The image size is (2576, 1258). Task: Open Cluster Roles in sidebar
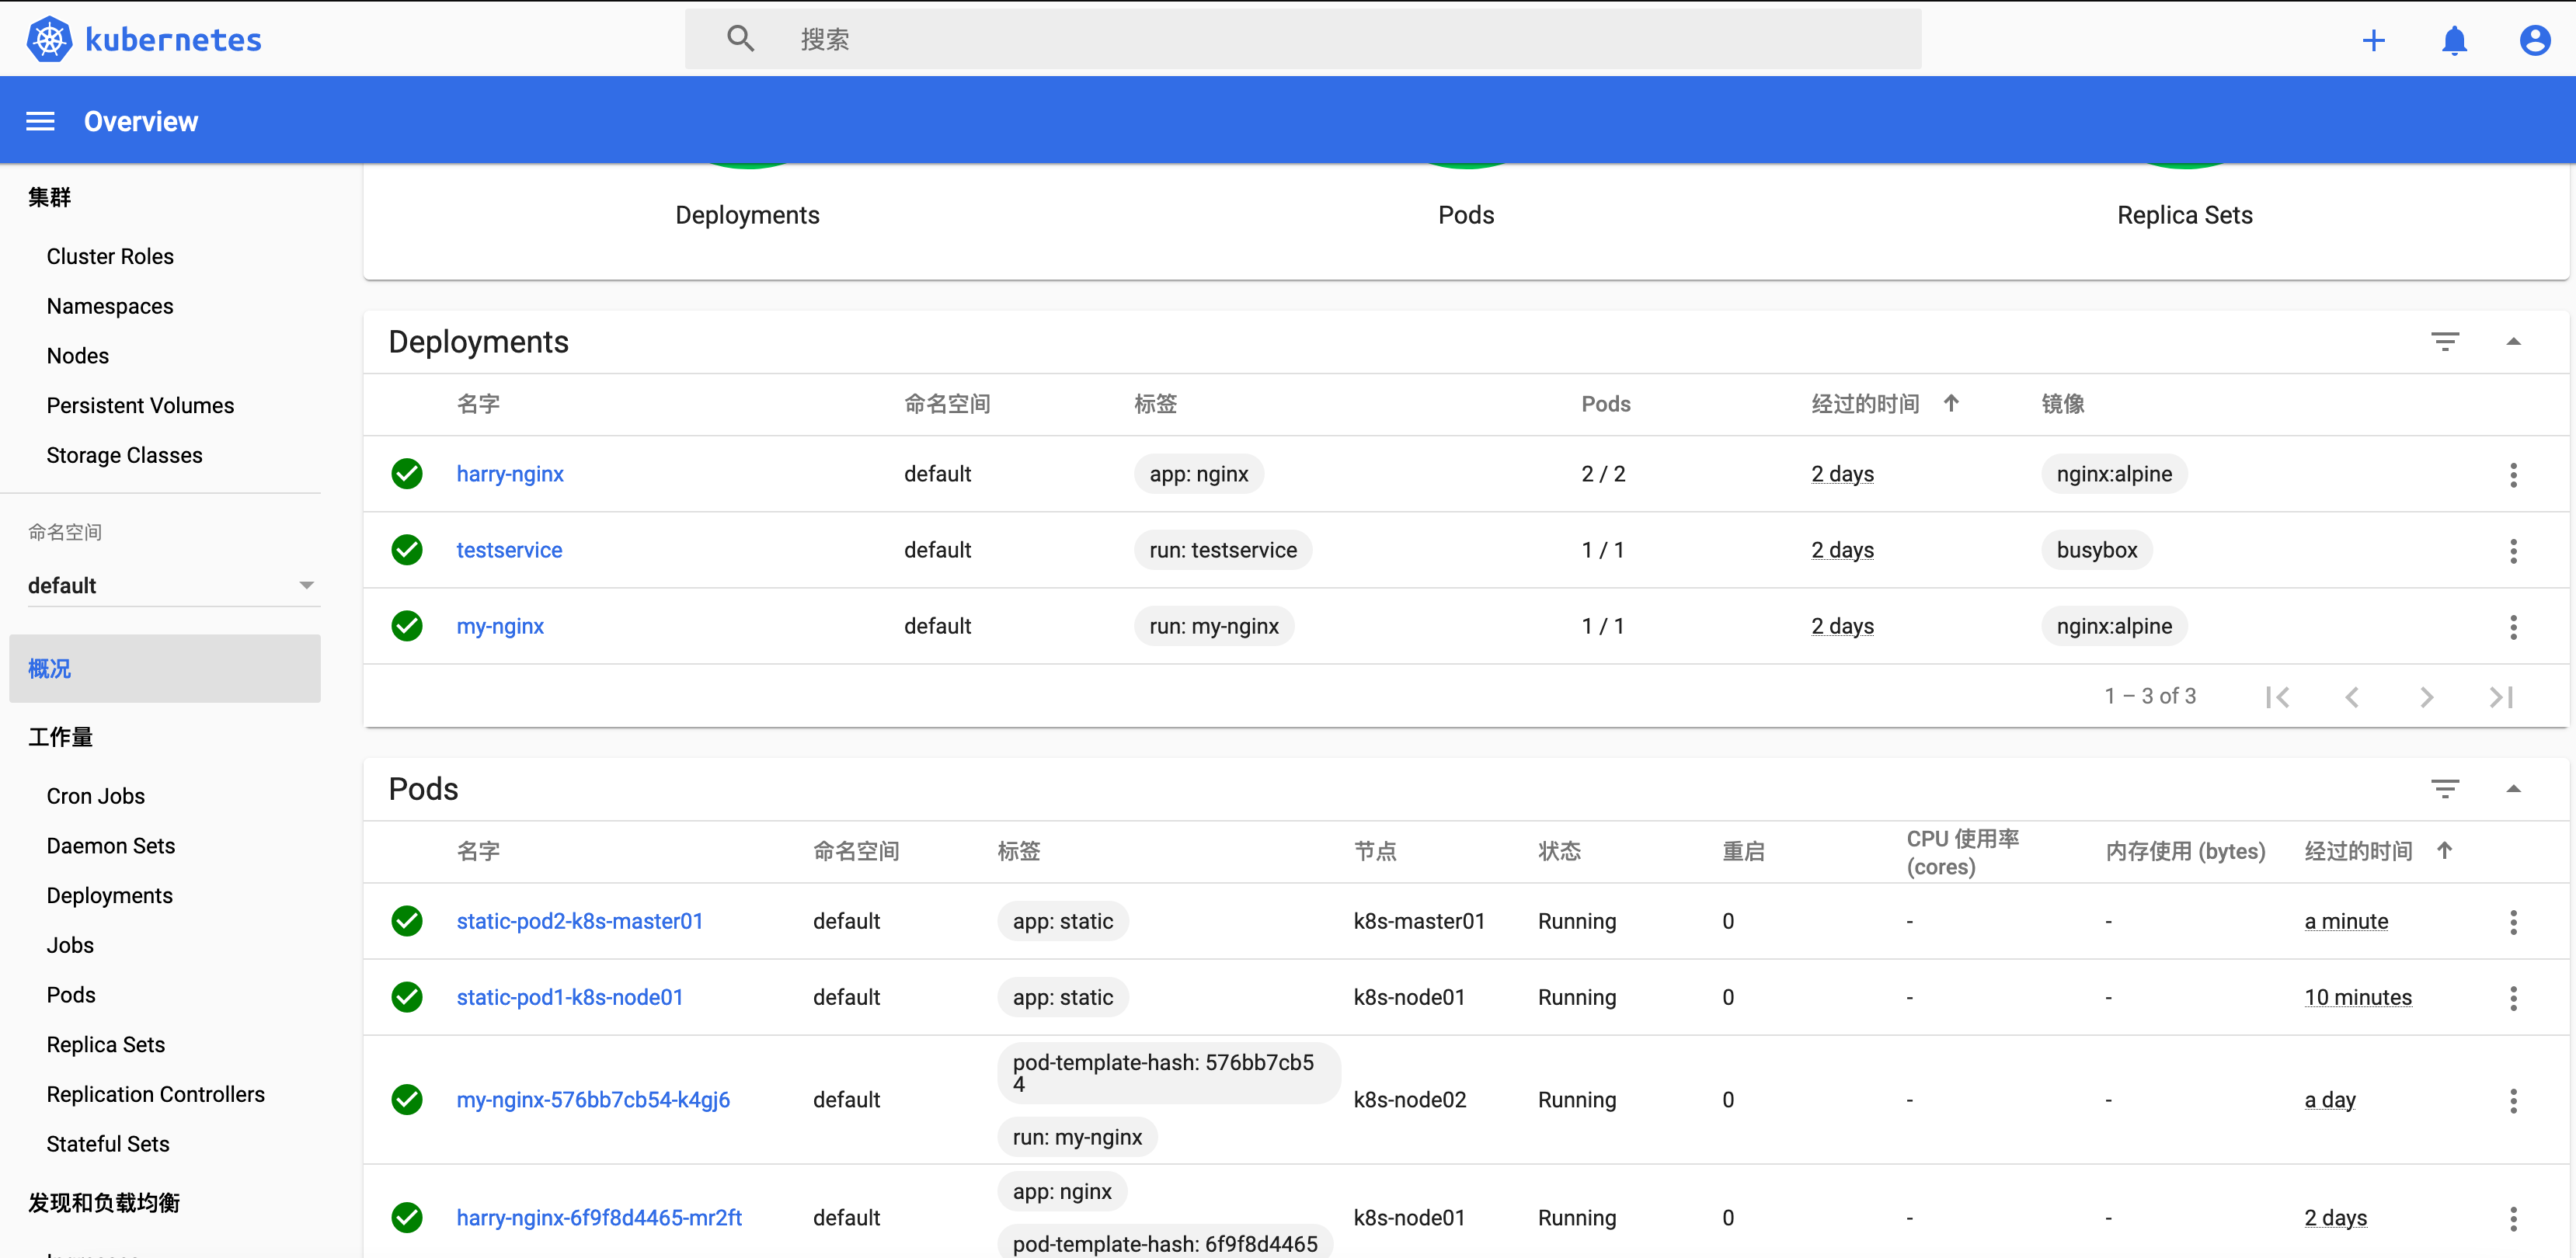click(x=110, y=256)
